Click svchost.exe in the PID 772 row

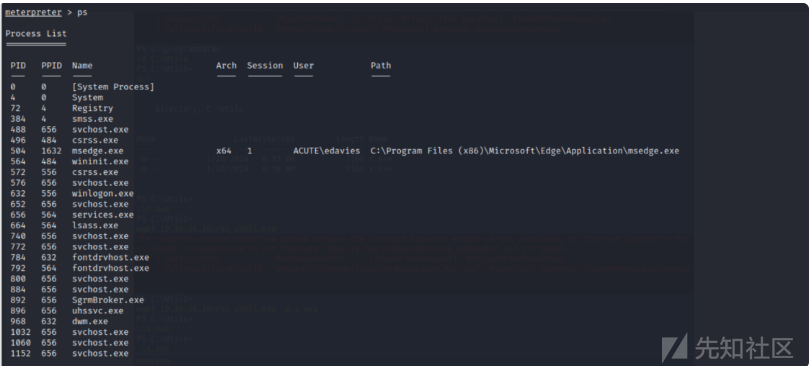(100, 247)
